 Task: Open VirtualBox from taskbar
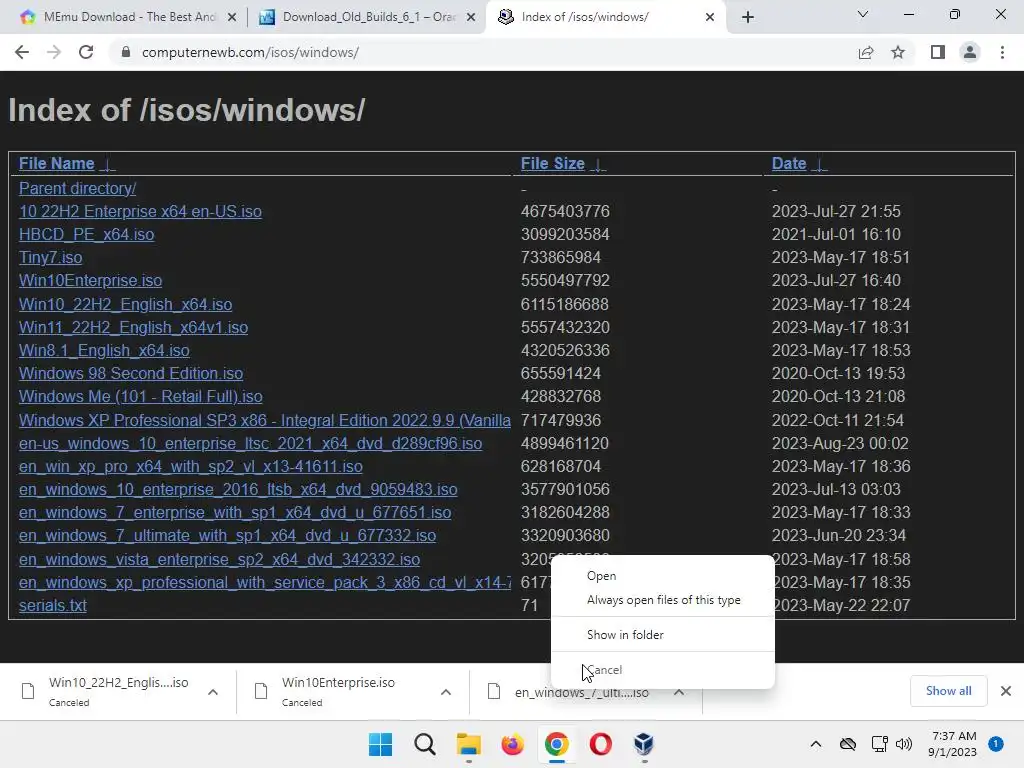click(x=644, y=744)
